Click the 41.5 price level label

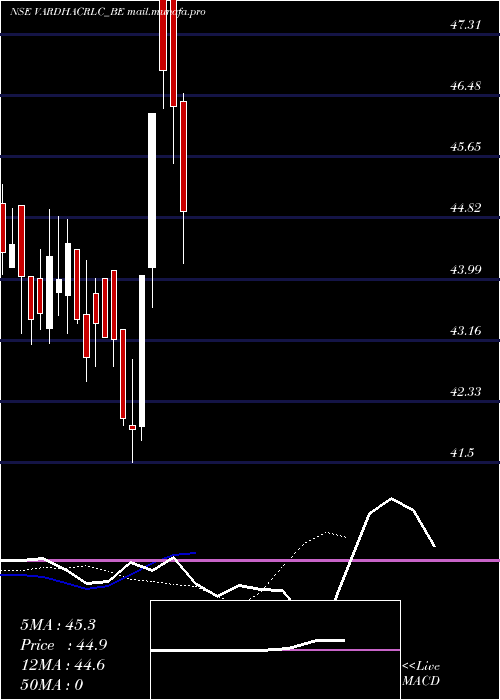tap(462, 453)
